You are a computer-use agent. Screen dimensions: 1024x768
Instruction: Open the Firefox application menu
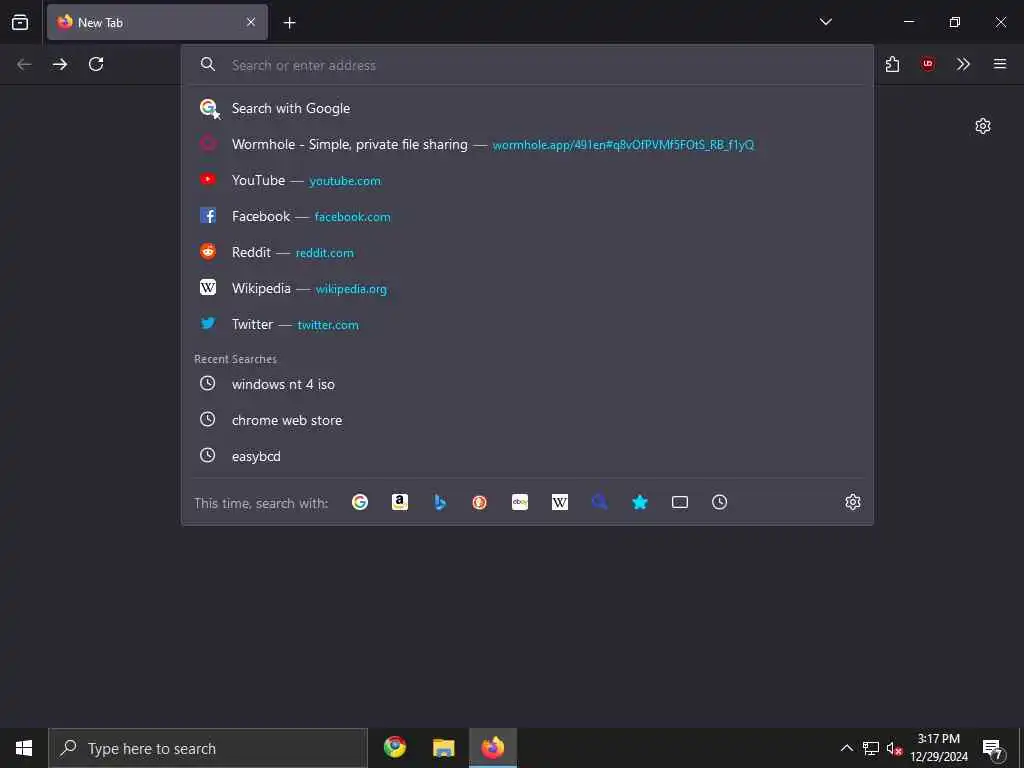(1000, 64)
